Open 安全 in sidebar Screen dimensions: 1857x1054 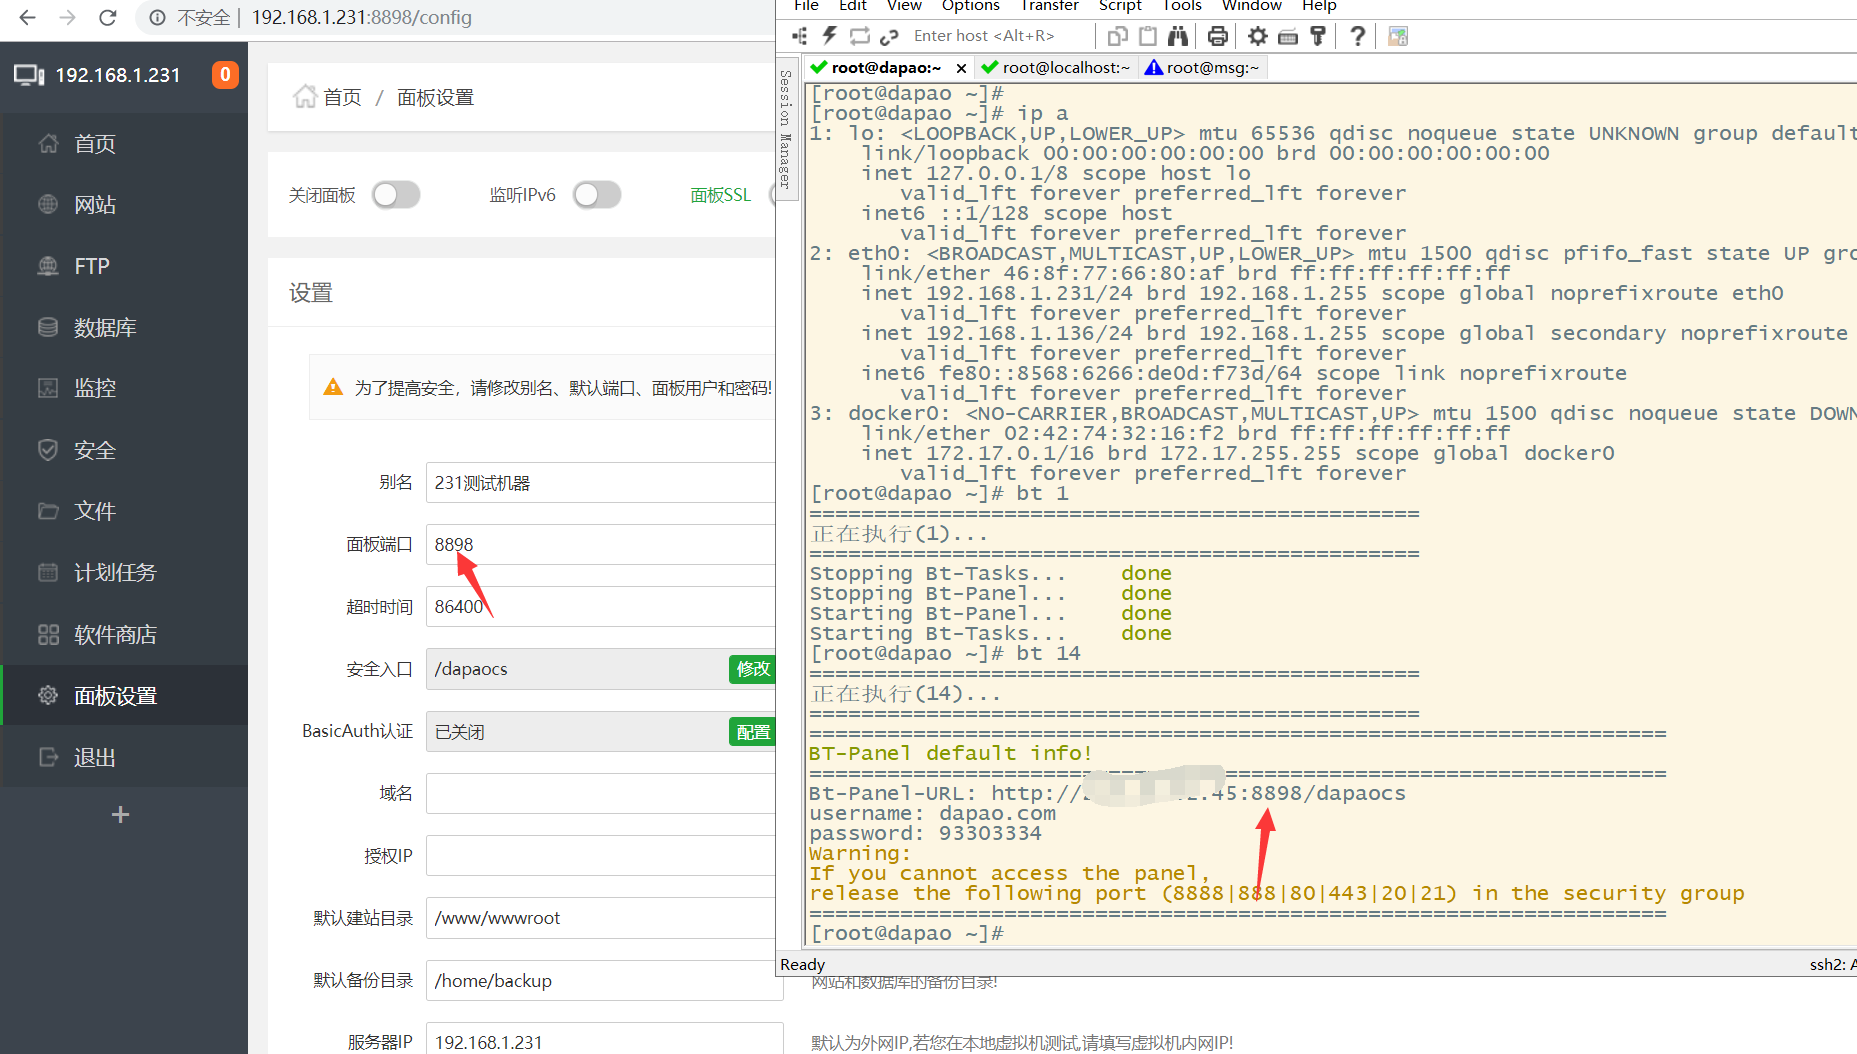tap(124, 450)
